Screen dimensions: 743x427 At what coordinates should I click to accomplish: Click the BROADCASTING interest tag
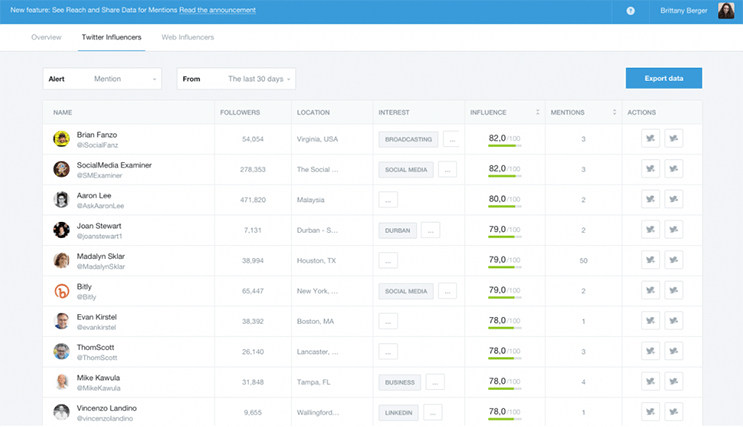pos(408,140)
